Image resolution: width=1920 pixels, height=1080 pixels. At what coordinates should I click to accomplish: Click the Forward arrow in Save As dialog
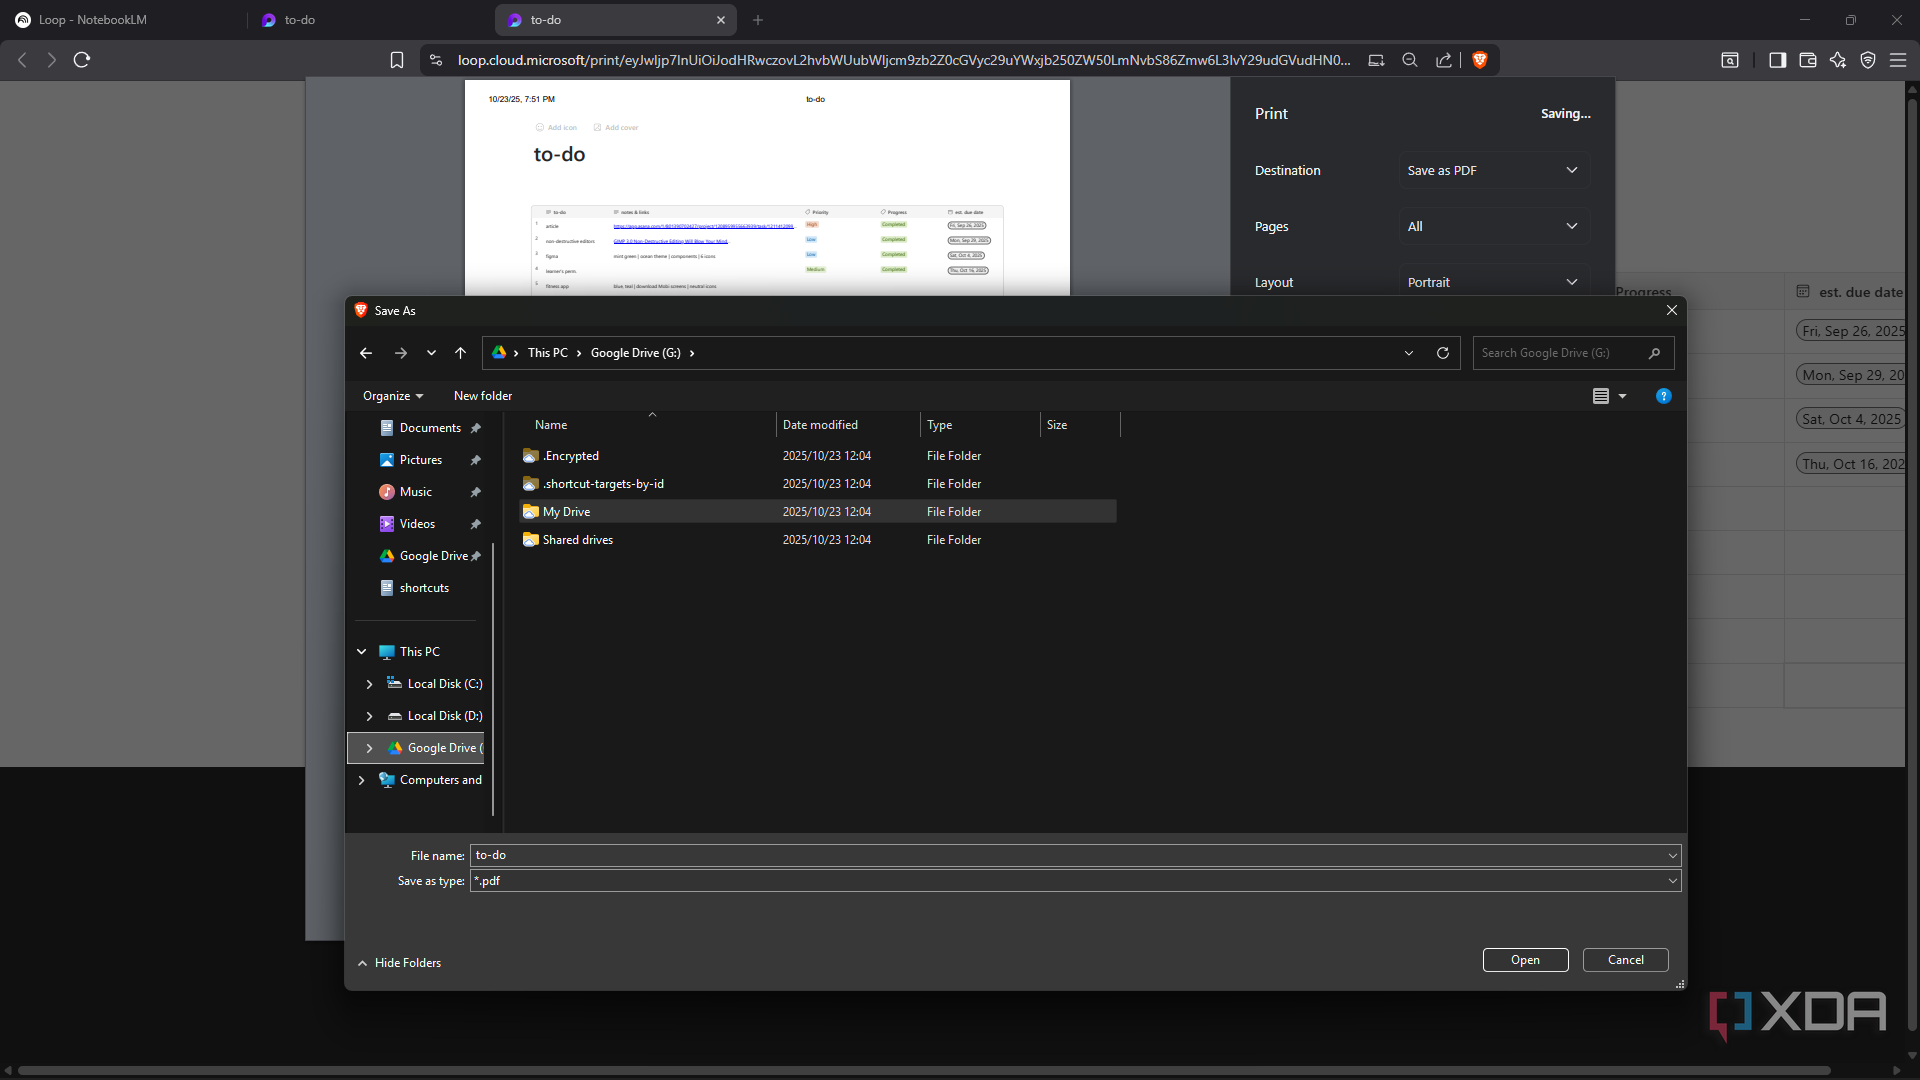pyautogui.click(x=401, y=353)
